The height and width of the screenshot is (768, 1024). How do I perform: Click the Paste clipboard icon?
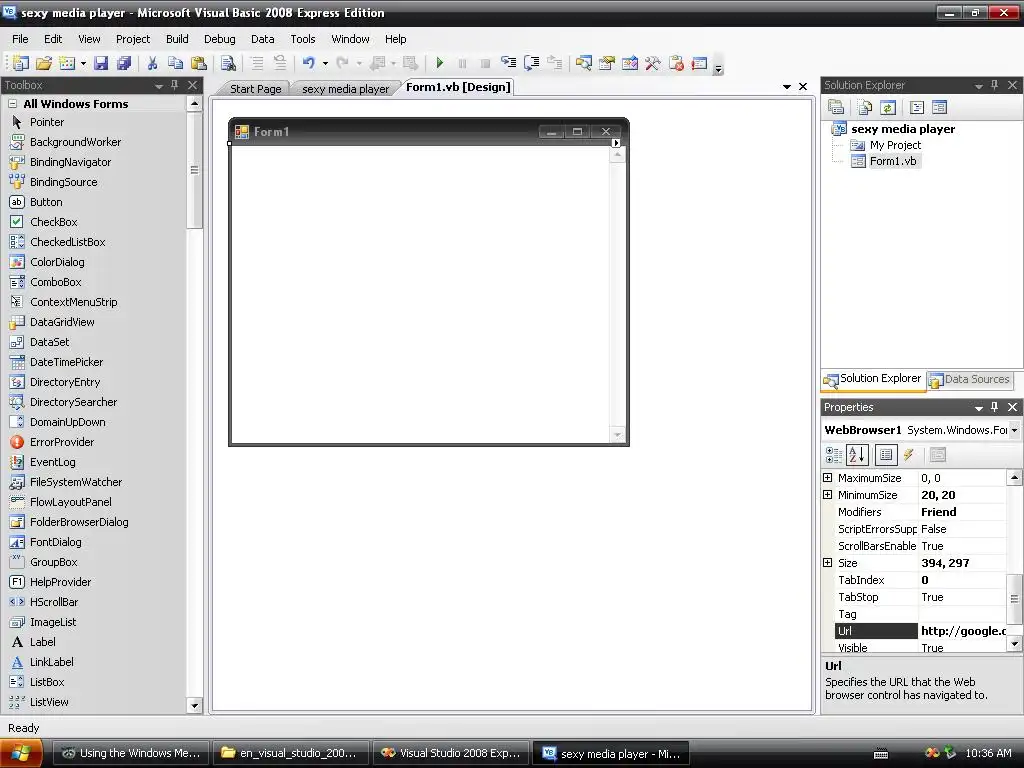tap(199, 63)
